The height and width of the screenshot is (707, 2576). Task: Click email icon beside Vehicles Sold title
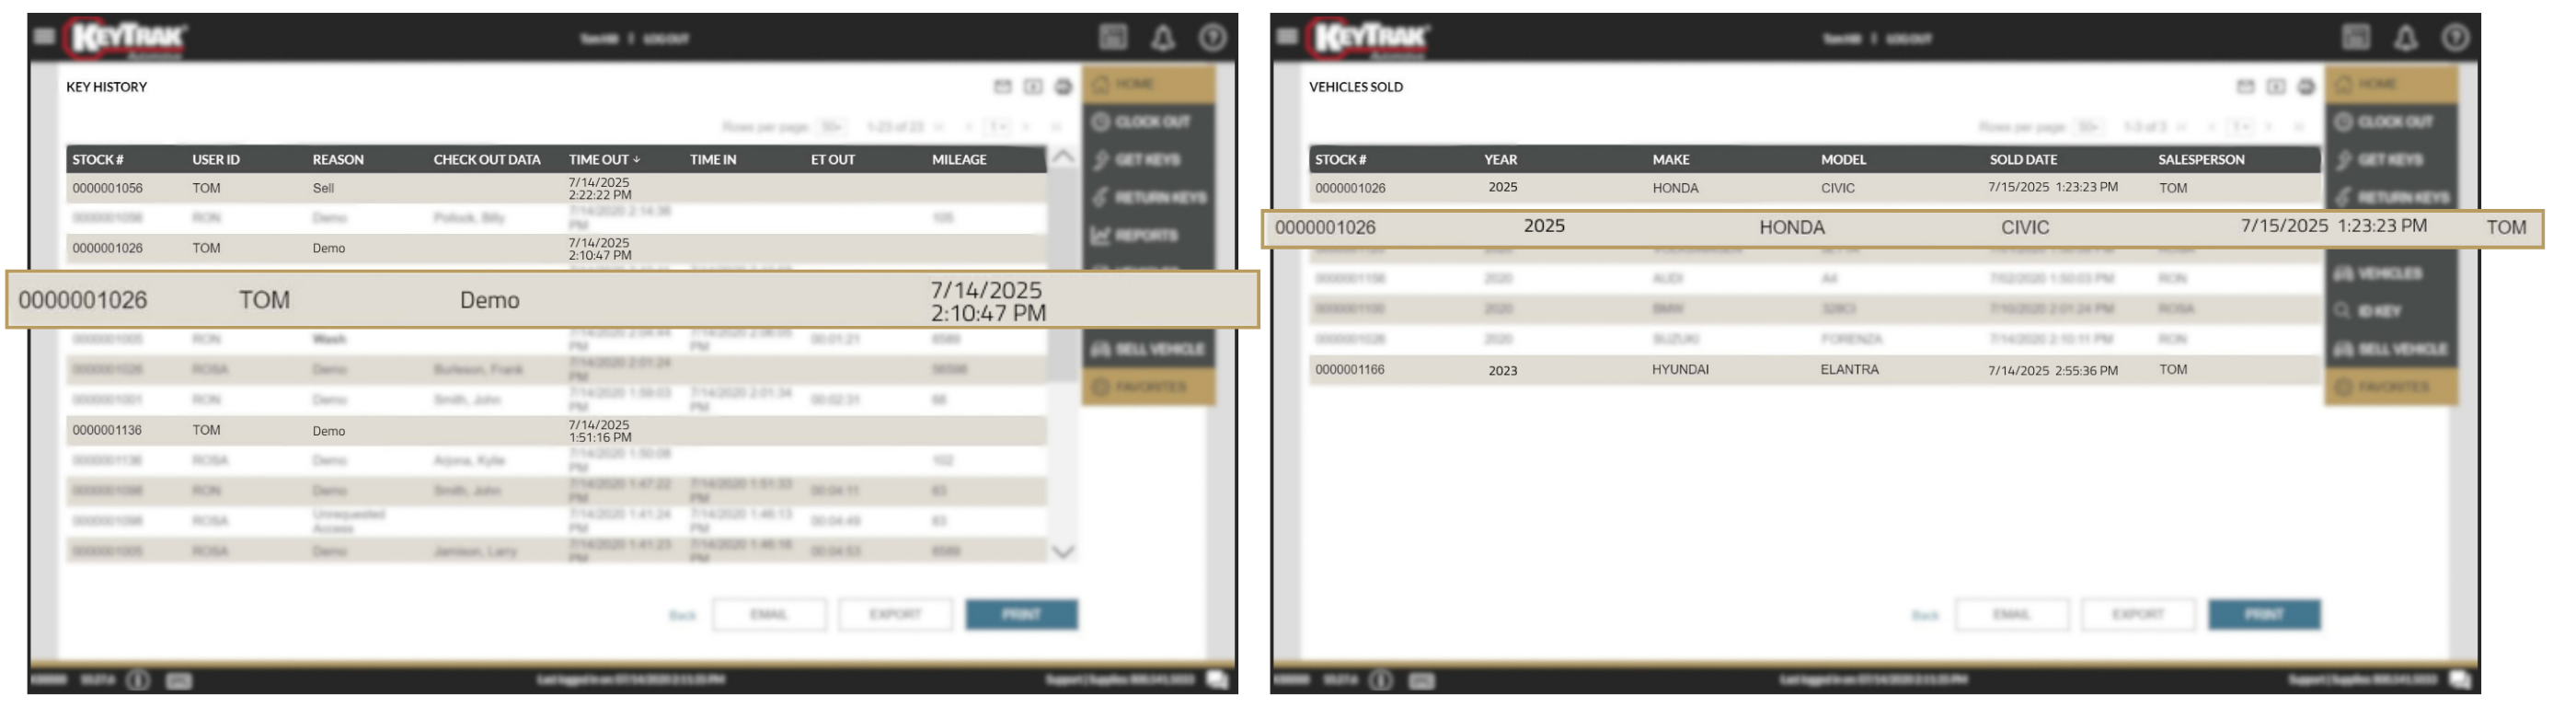2245,87
